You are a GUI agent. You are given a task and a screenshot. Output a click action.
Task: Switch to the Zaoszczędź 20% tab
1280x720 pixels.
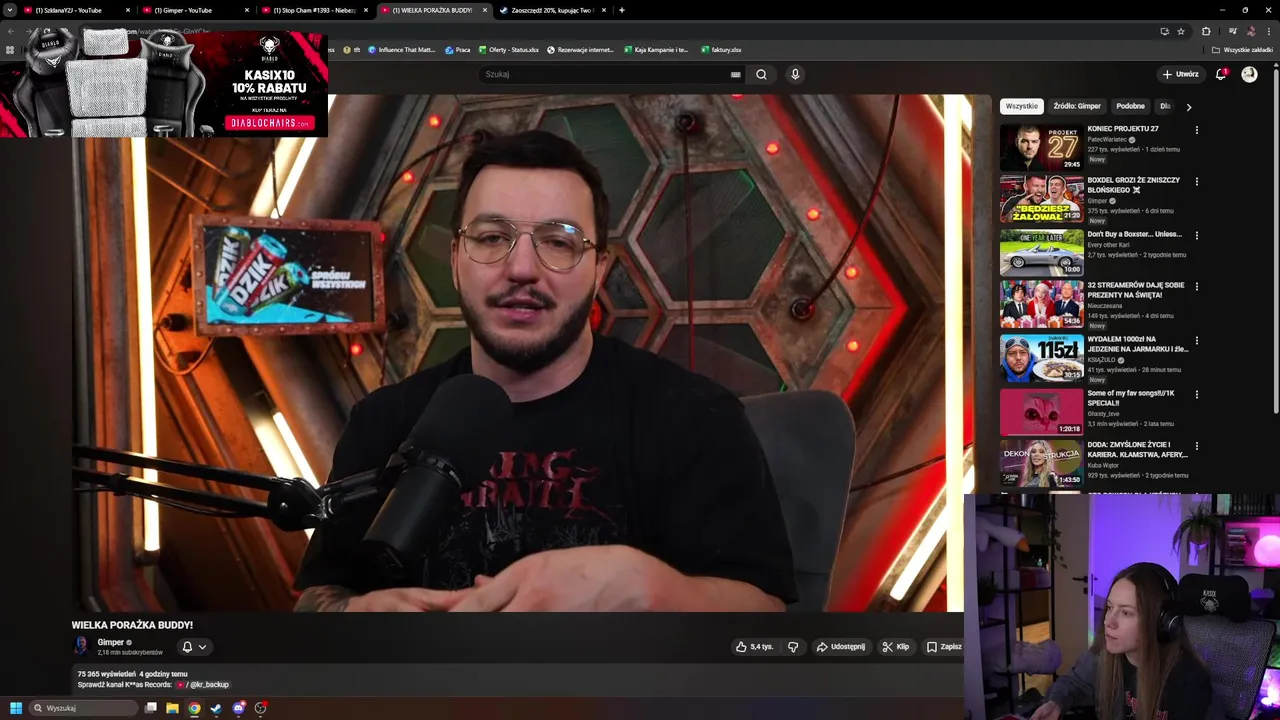[552, 10]
